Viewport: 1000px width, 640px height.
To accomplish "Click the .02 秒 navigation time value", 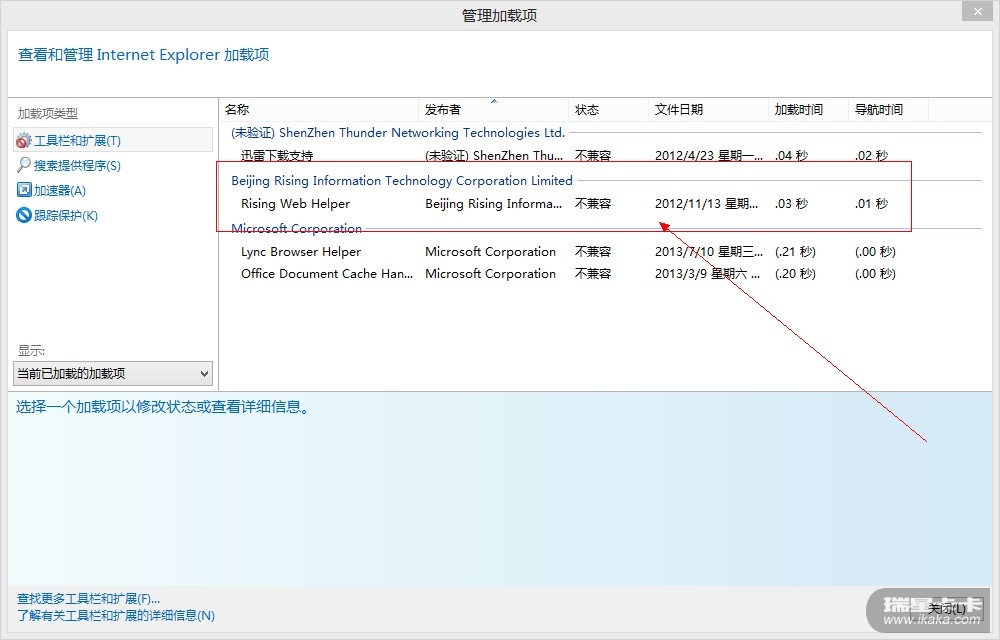I will pyautogui.click(x=871, y=156).
